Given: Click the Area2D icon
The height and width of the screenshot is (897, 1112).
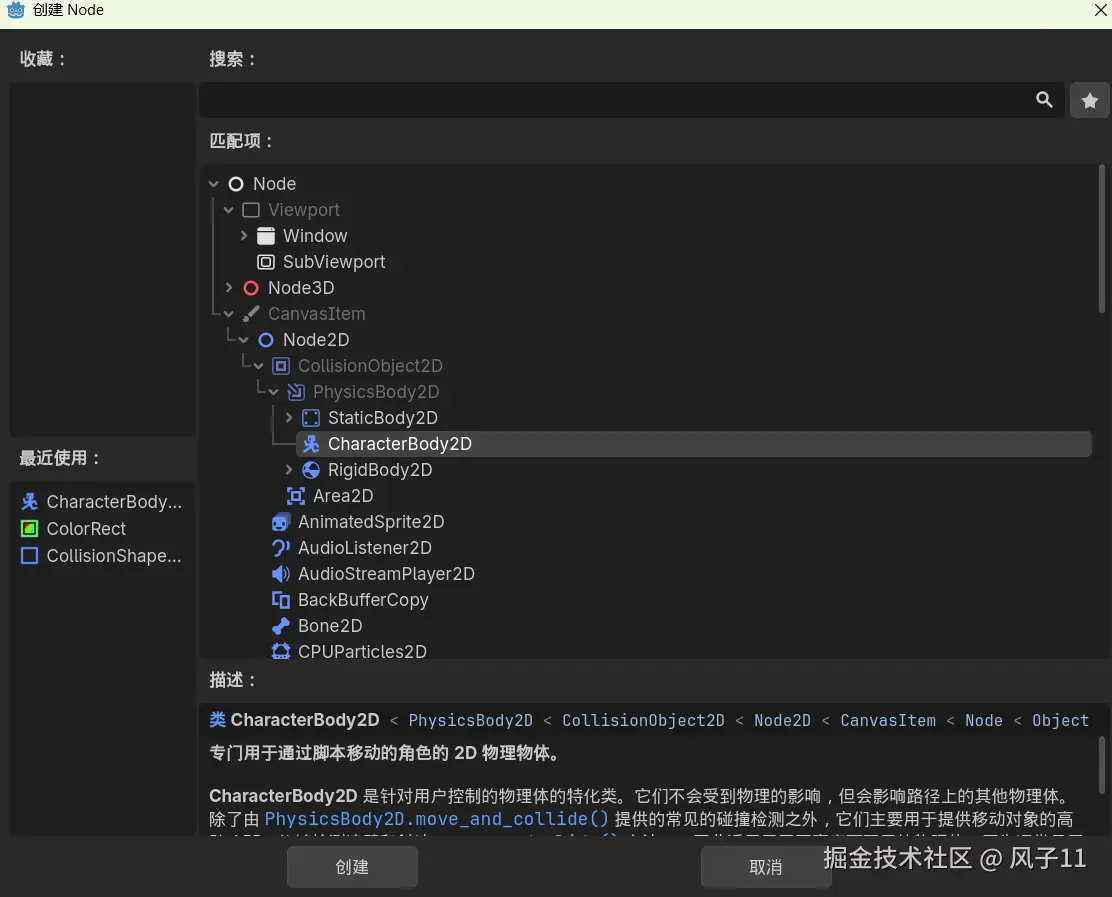Looking at the screenshot, I should pos(296,496).
